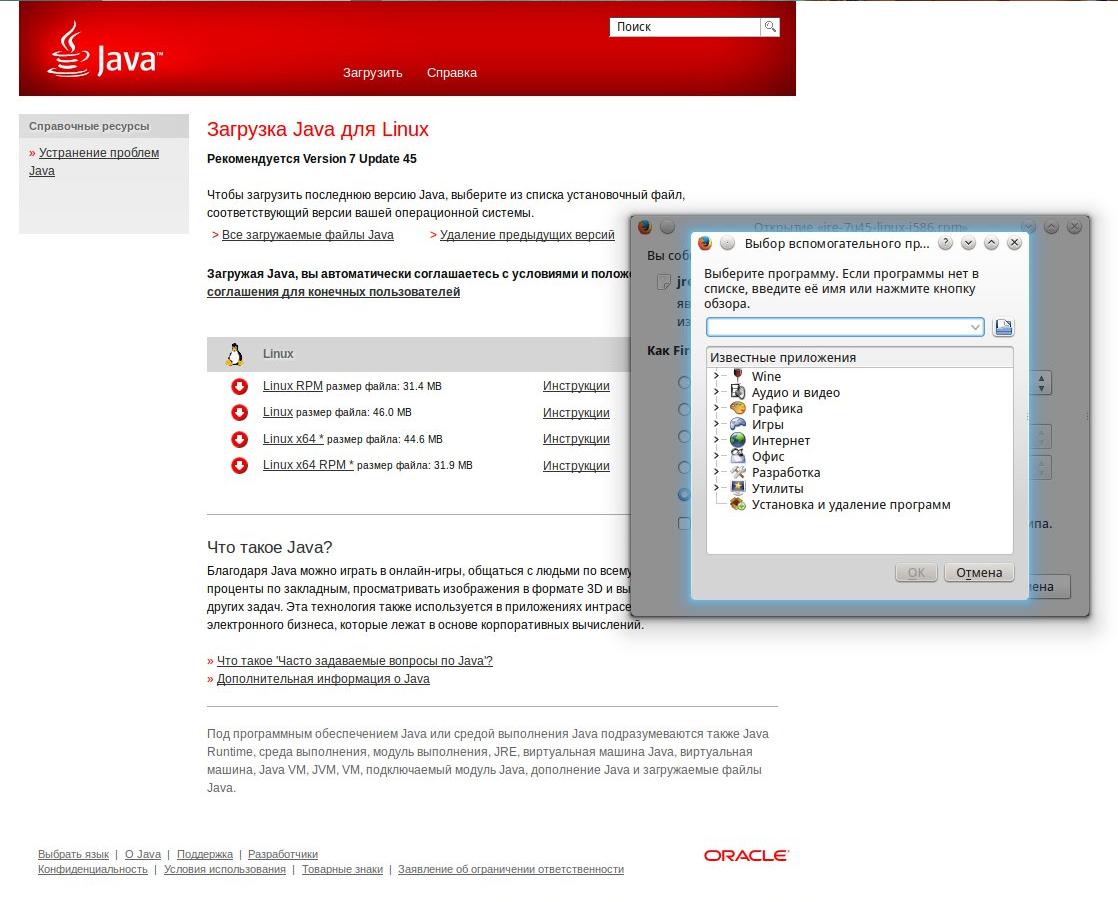The height and width of the screenshot is (902, 1118).
Task: Click the browse file icon button in helper dialog
Action: pos(1003,327)
